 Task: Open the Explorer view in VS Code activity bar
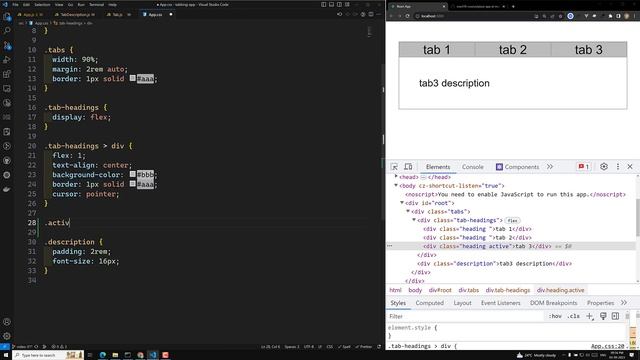(x=7, y=17)
